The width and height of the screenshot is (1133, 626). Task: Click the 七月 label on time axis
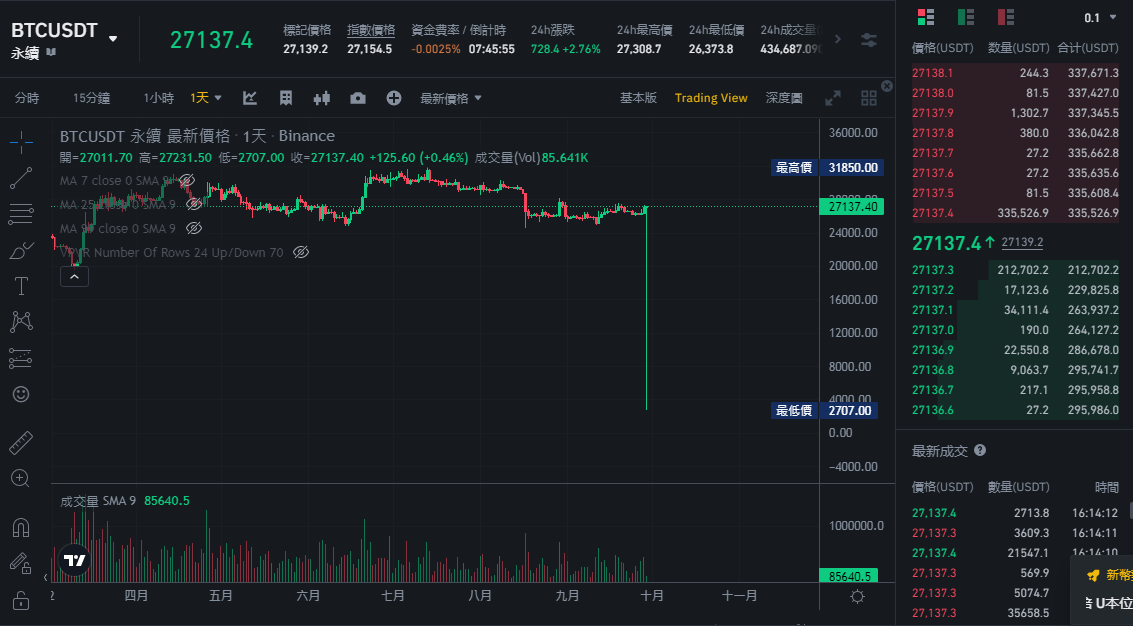pos(393,596)
